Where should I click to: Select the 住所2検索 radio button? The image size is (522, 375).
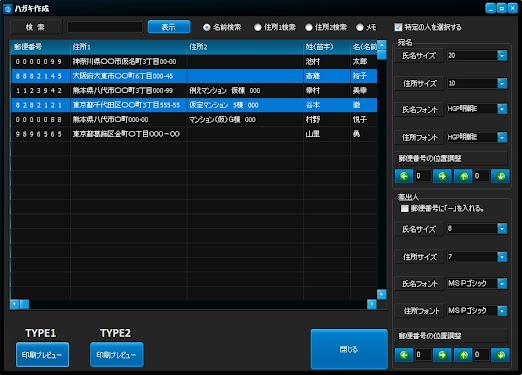pyautogui.click(x=309, y=27)
